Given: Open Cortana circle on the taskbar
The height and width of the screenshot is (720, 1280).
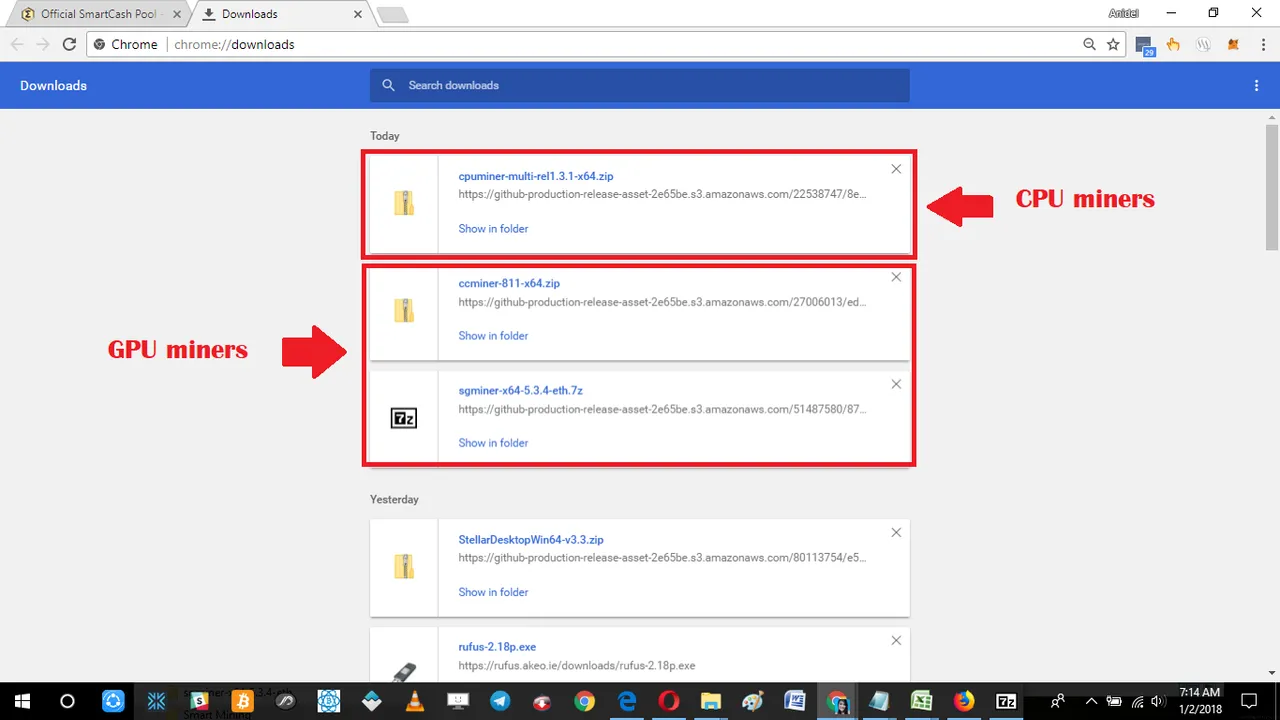Looking at the screenshot, I should tap(67, 701).
